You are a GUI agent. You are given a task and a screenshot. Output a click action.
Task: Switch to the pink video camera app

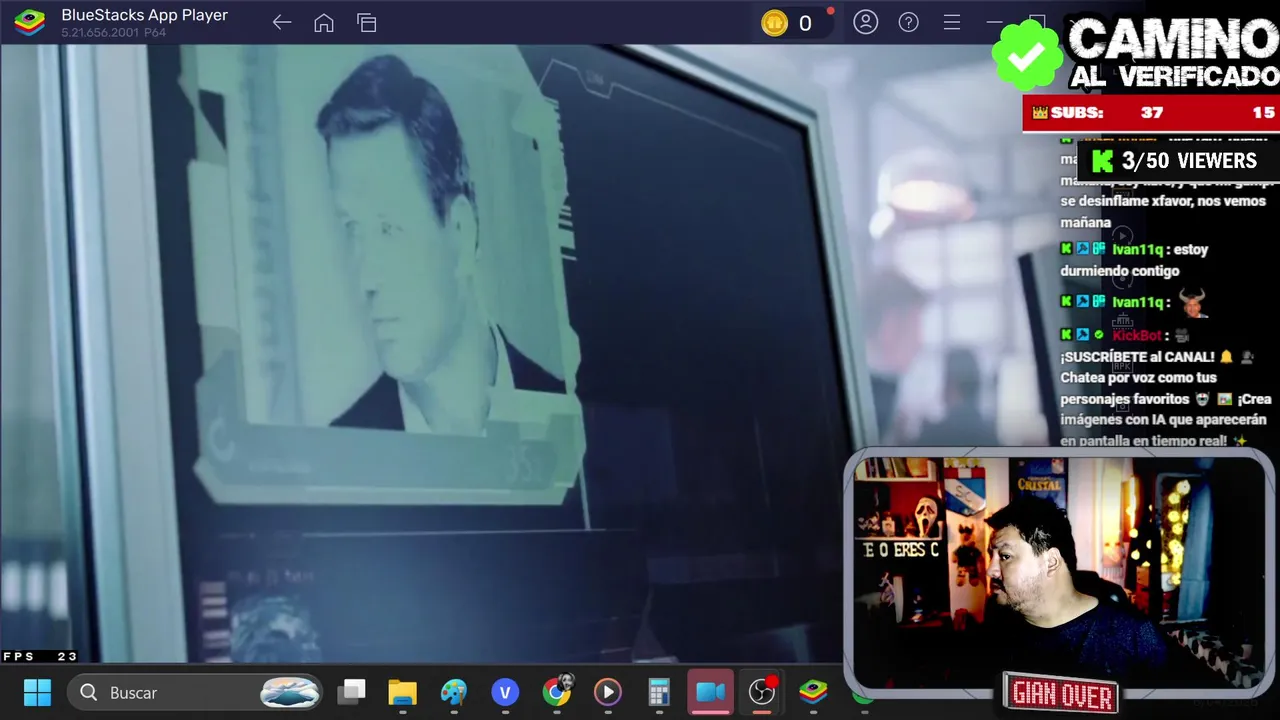711,692
